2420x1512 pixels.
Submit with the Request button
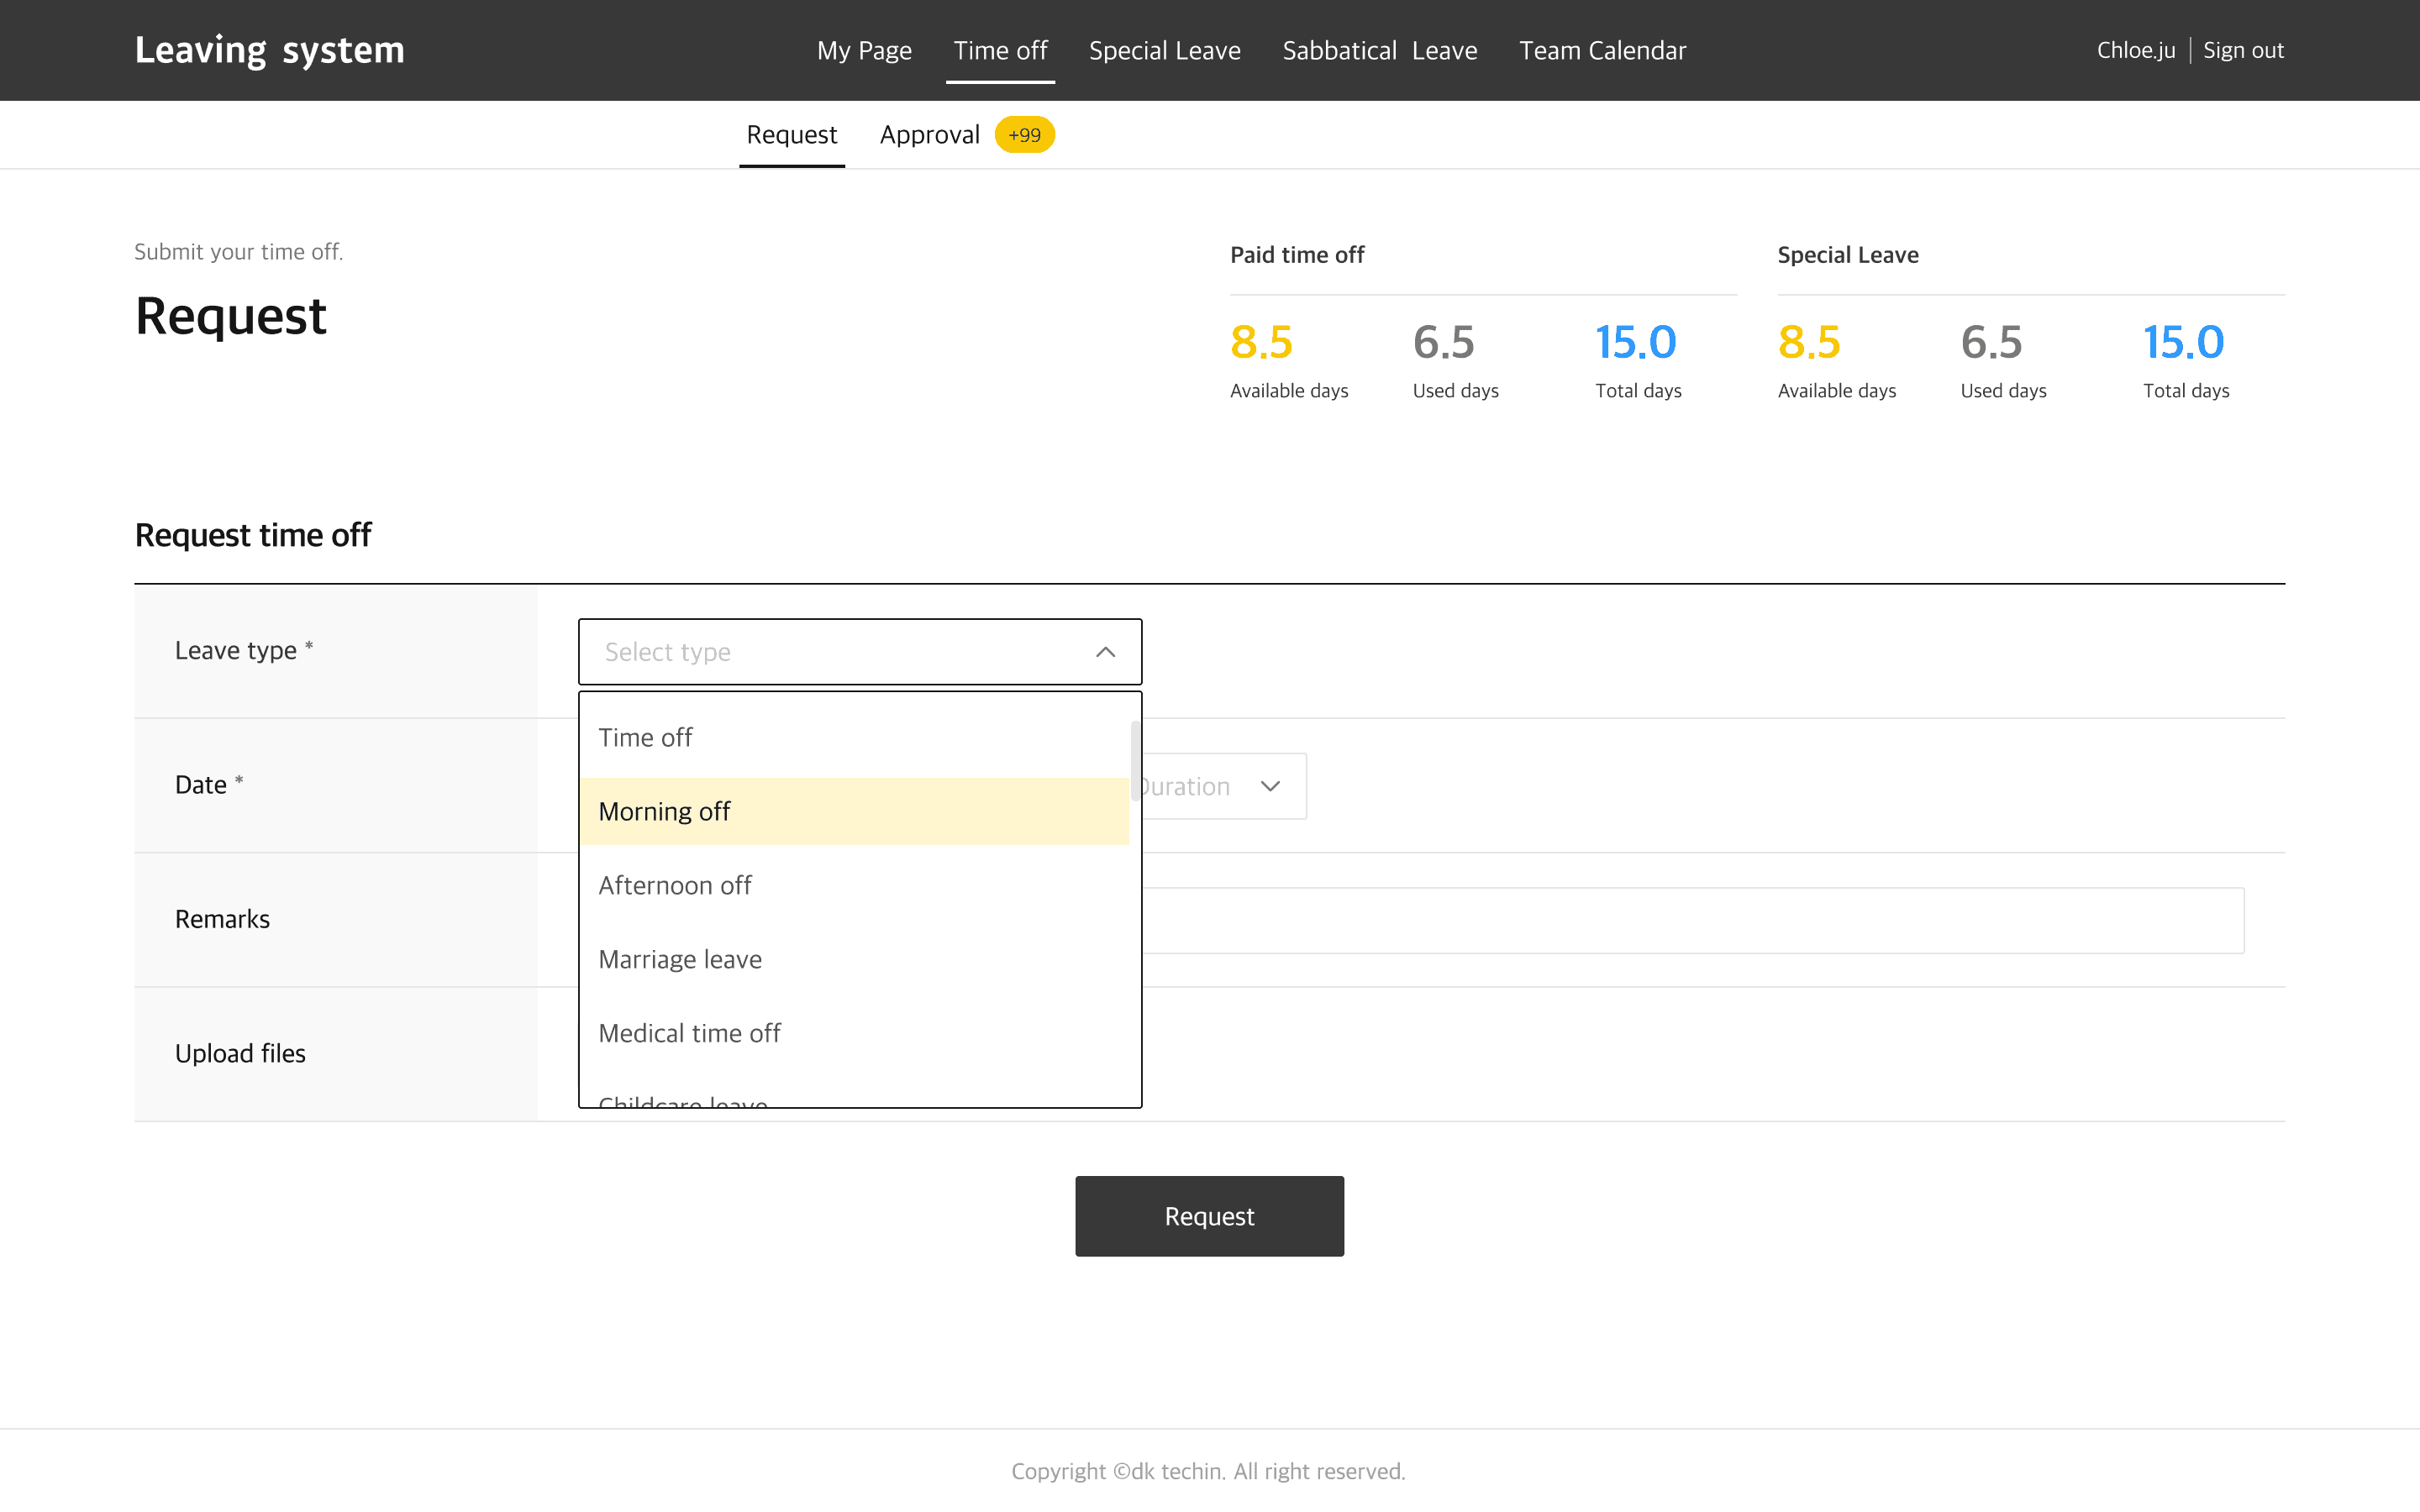[1209, 1216]
